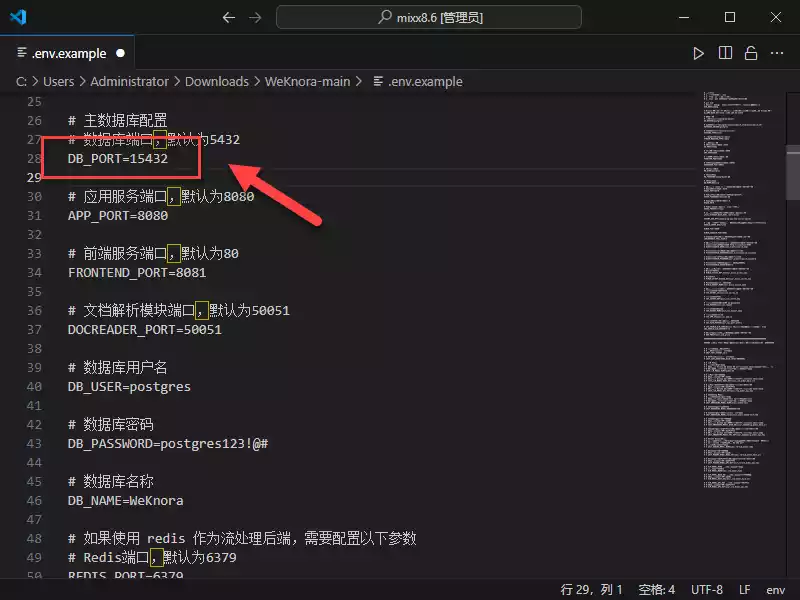Run the .env.example file
The image size is (800, 600).
pos(698,53)
